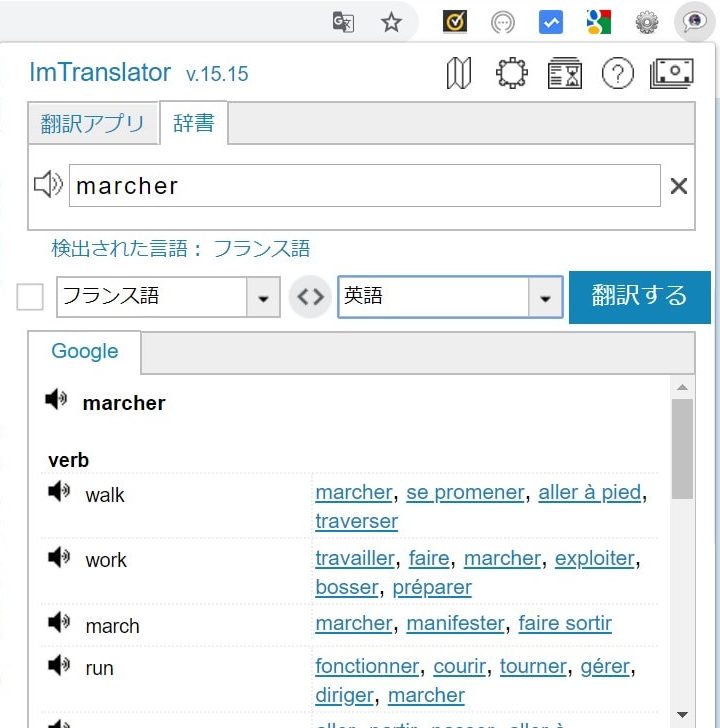Expand the フランス語 source language dropdown
Image resolution: width=720 pixels, height=728 pixels.
point(263,298)
